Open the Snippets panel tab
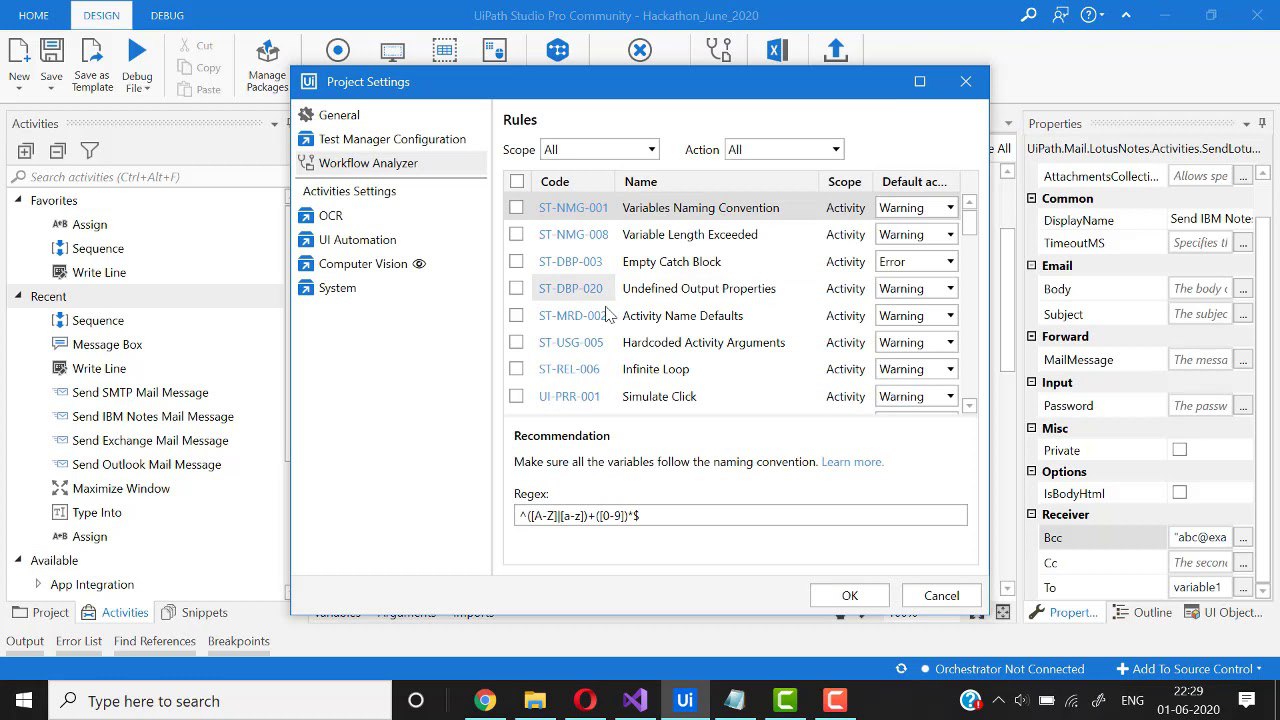This screenshot has height=720, width=1280. click(195, 612)
